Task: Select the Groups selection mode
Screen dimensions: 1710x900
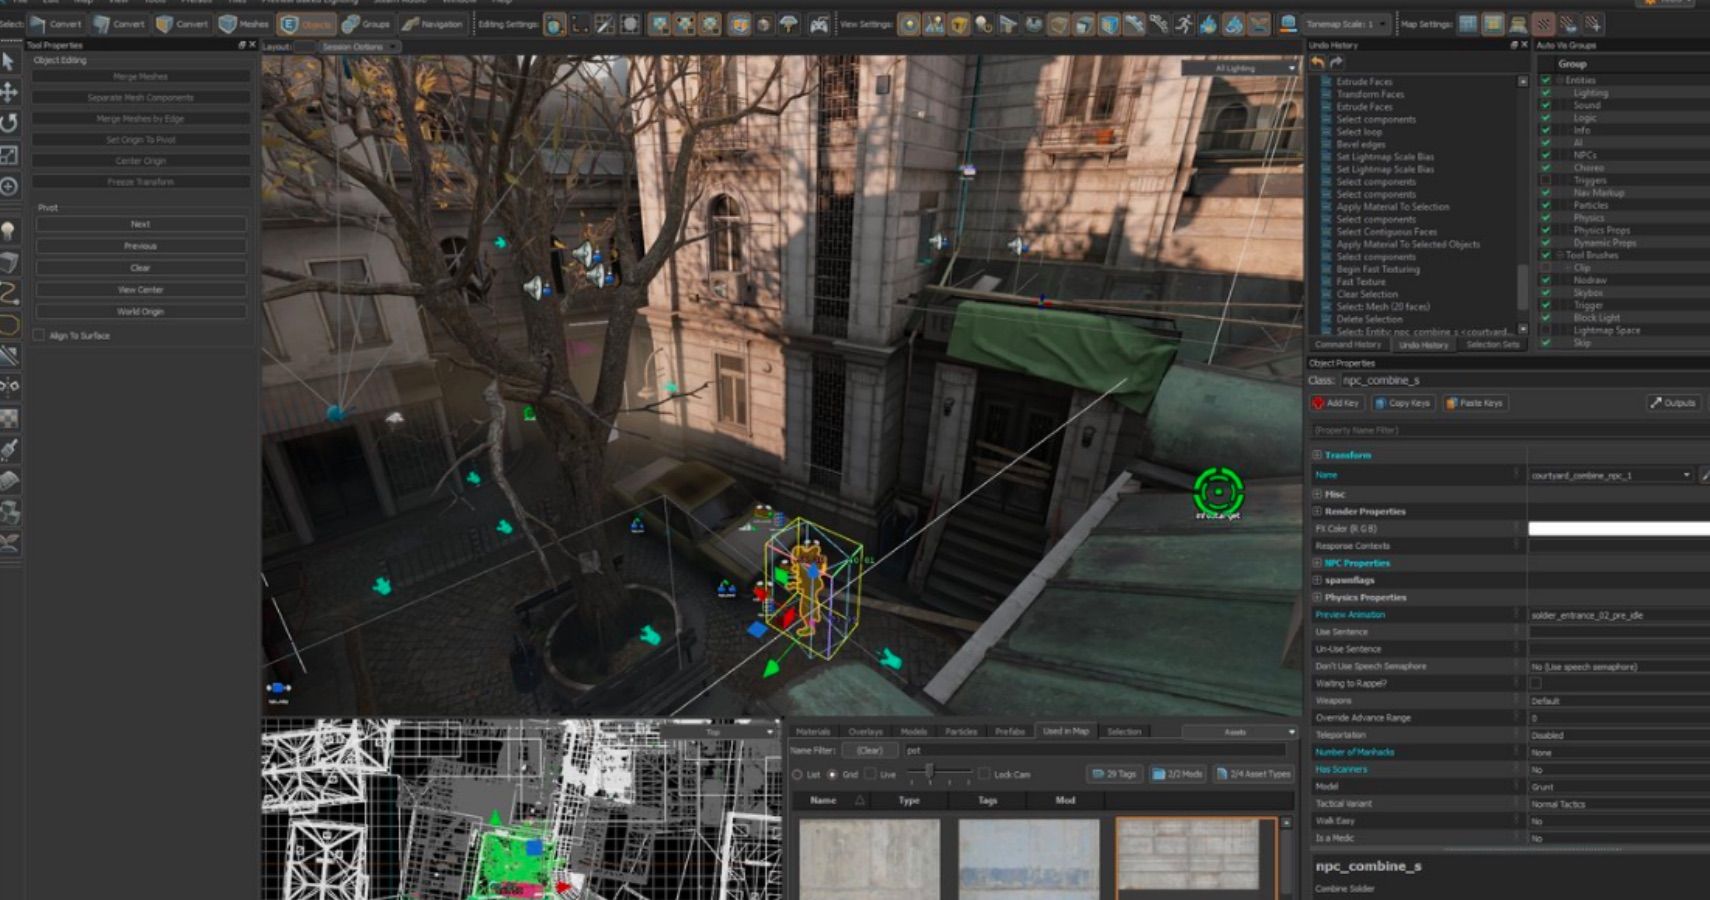Action: pyautogui.click(x=366, y=24)
